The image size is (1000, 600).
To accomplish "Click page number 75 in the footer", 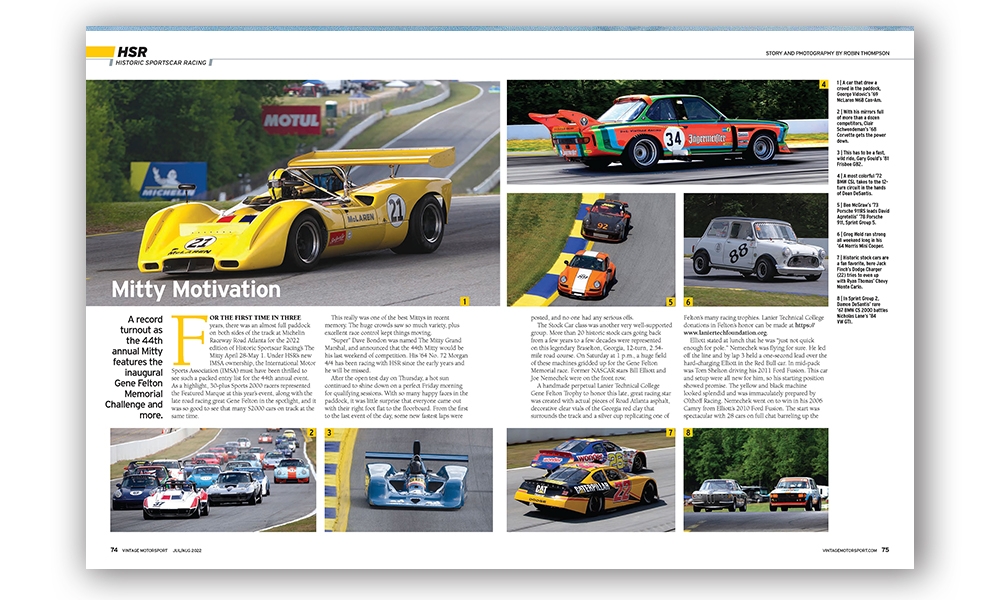I will (x=885, y=550).
